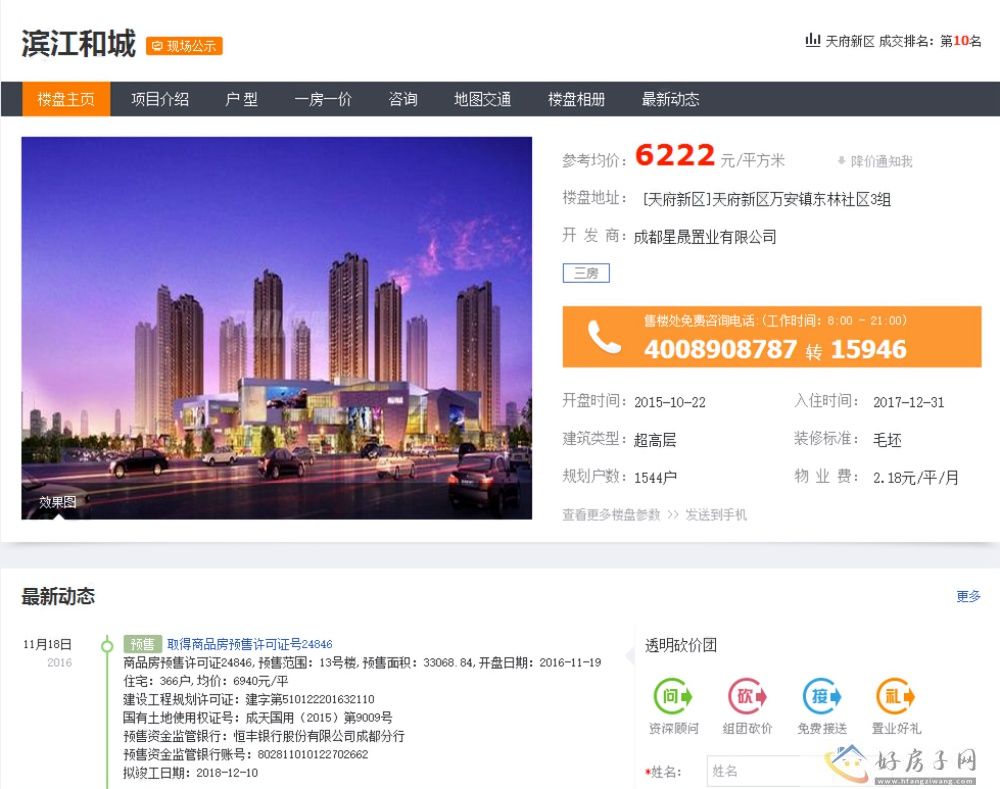Open the 楼盘相册 tab
This screenshot has height=789, width=1000.
coord(576,99)
